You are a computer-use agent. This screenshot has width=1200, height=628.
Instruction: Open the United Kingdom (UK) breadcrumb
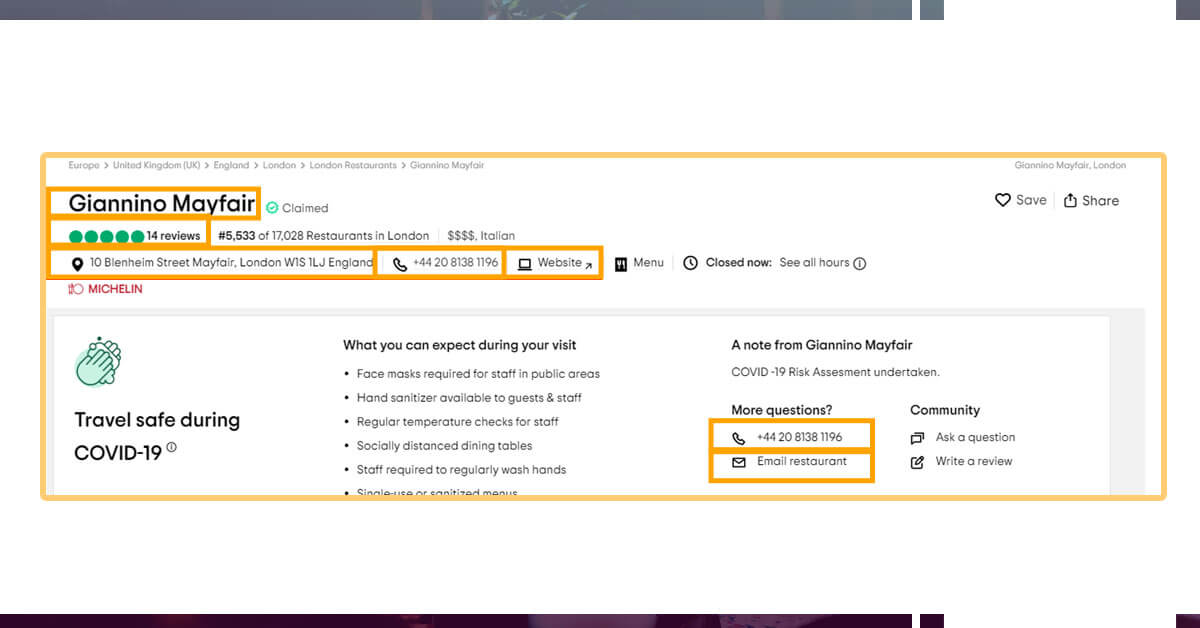157,165
